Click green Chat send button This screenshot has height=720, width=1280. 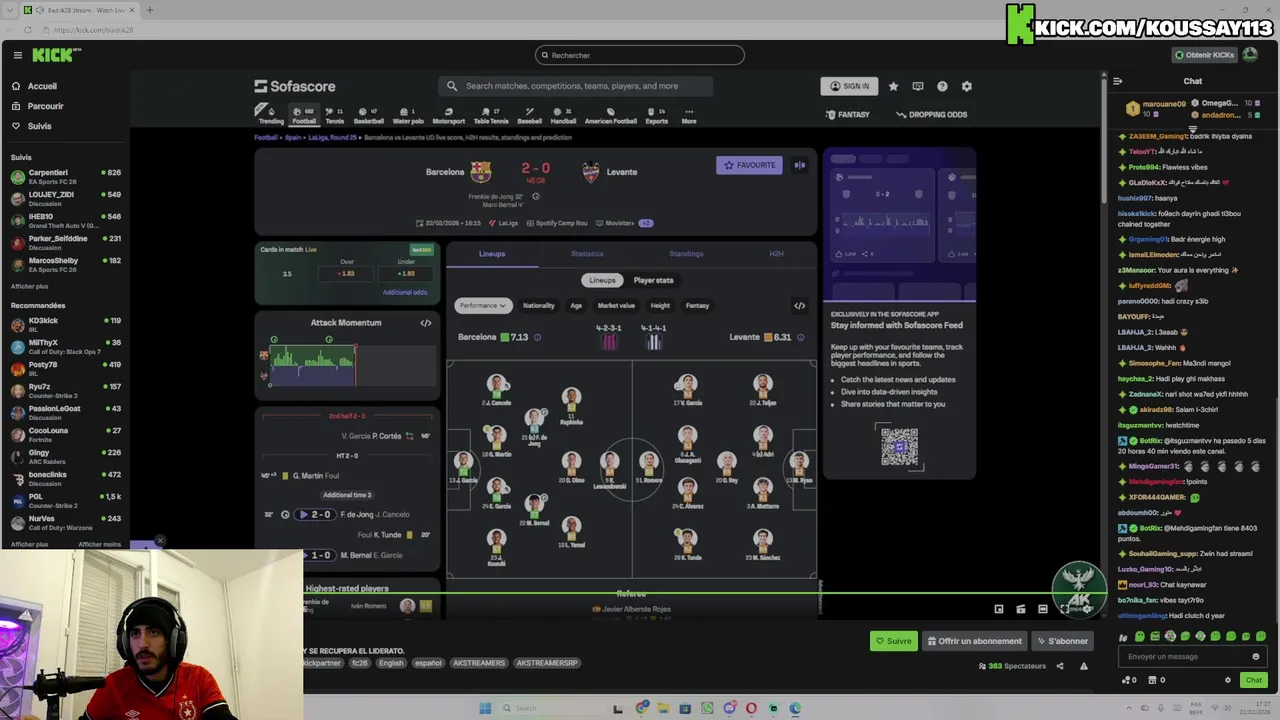[1253, 680]
